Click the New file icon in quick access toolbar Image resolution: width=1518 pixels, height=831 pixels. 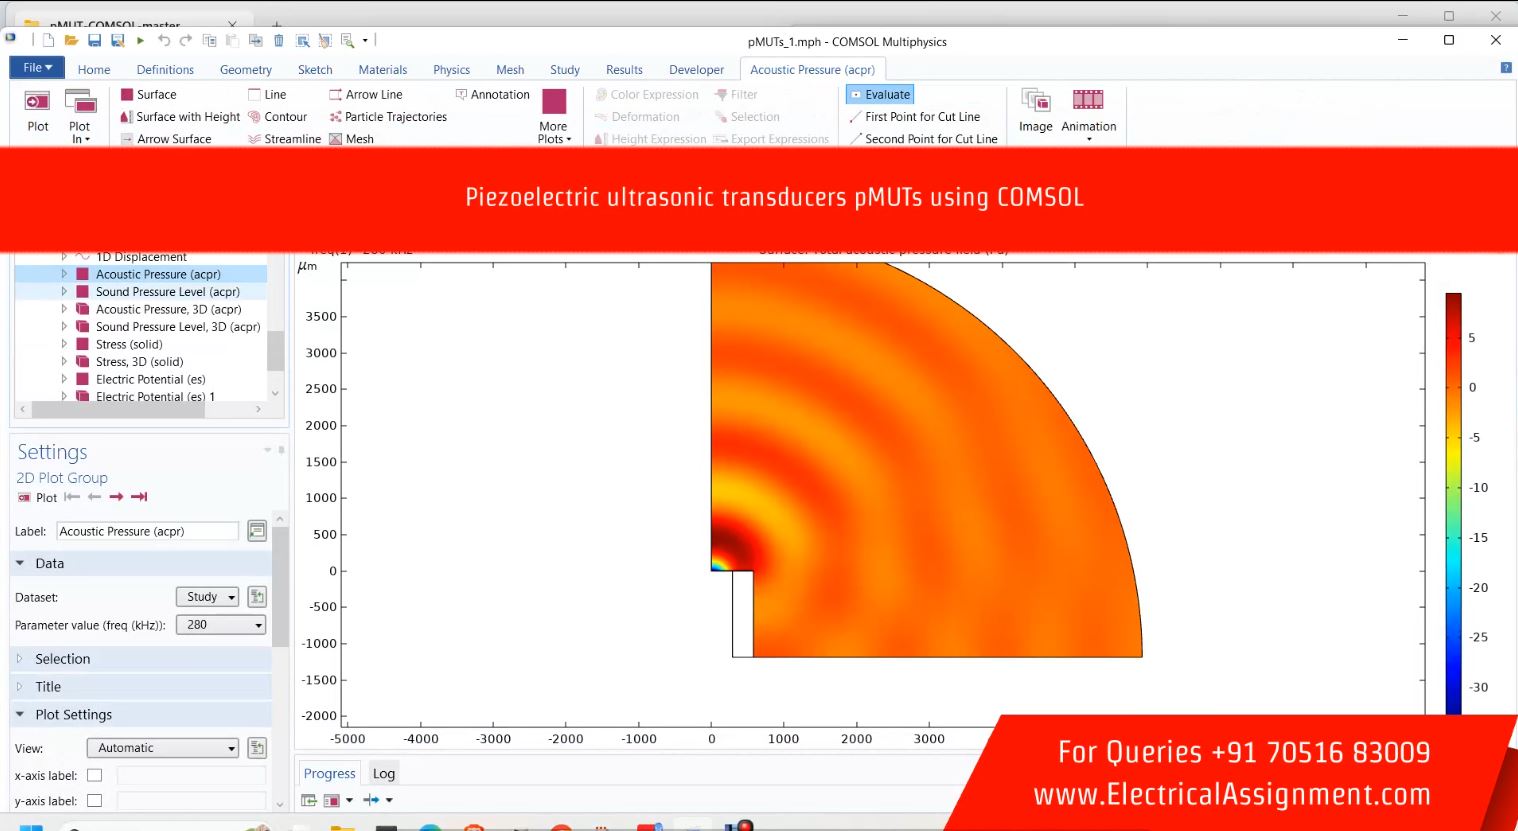48,41
